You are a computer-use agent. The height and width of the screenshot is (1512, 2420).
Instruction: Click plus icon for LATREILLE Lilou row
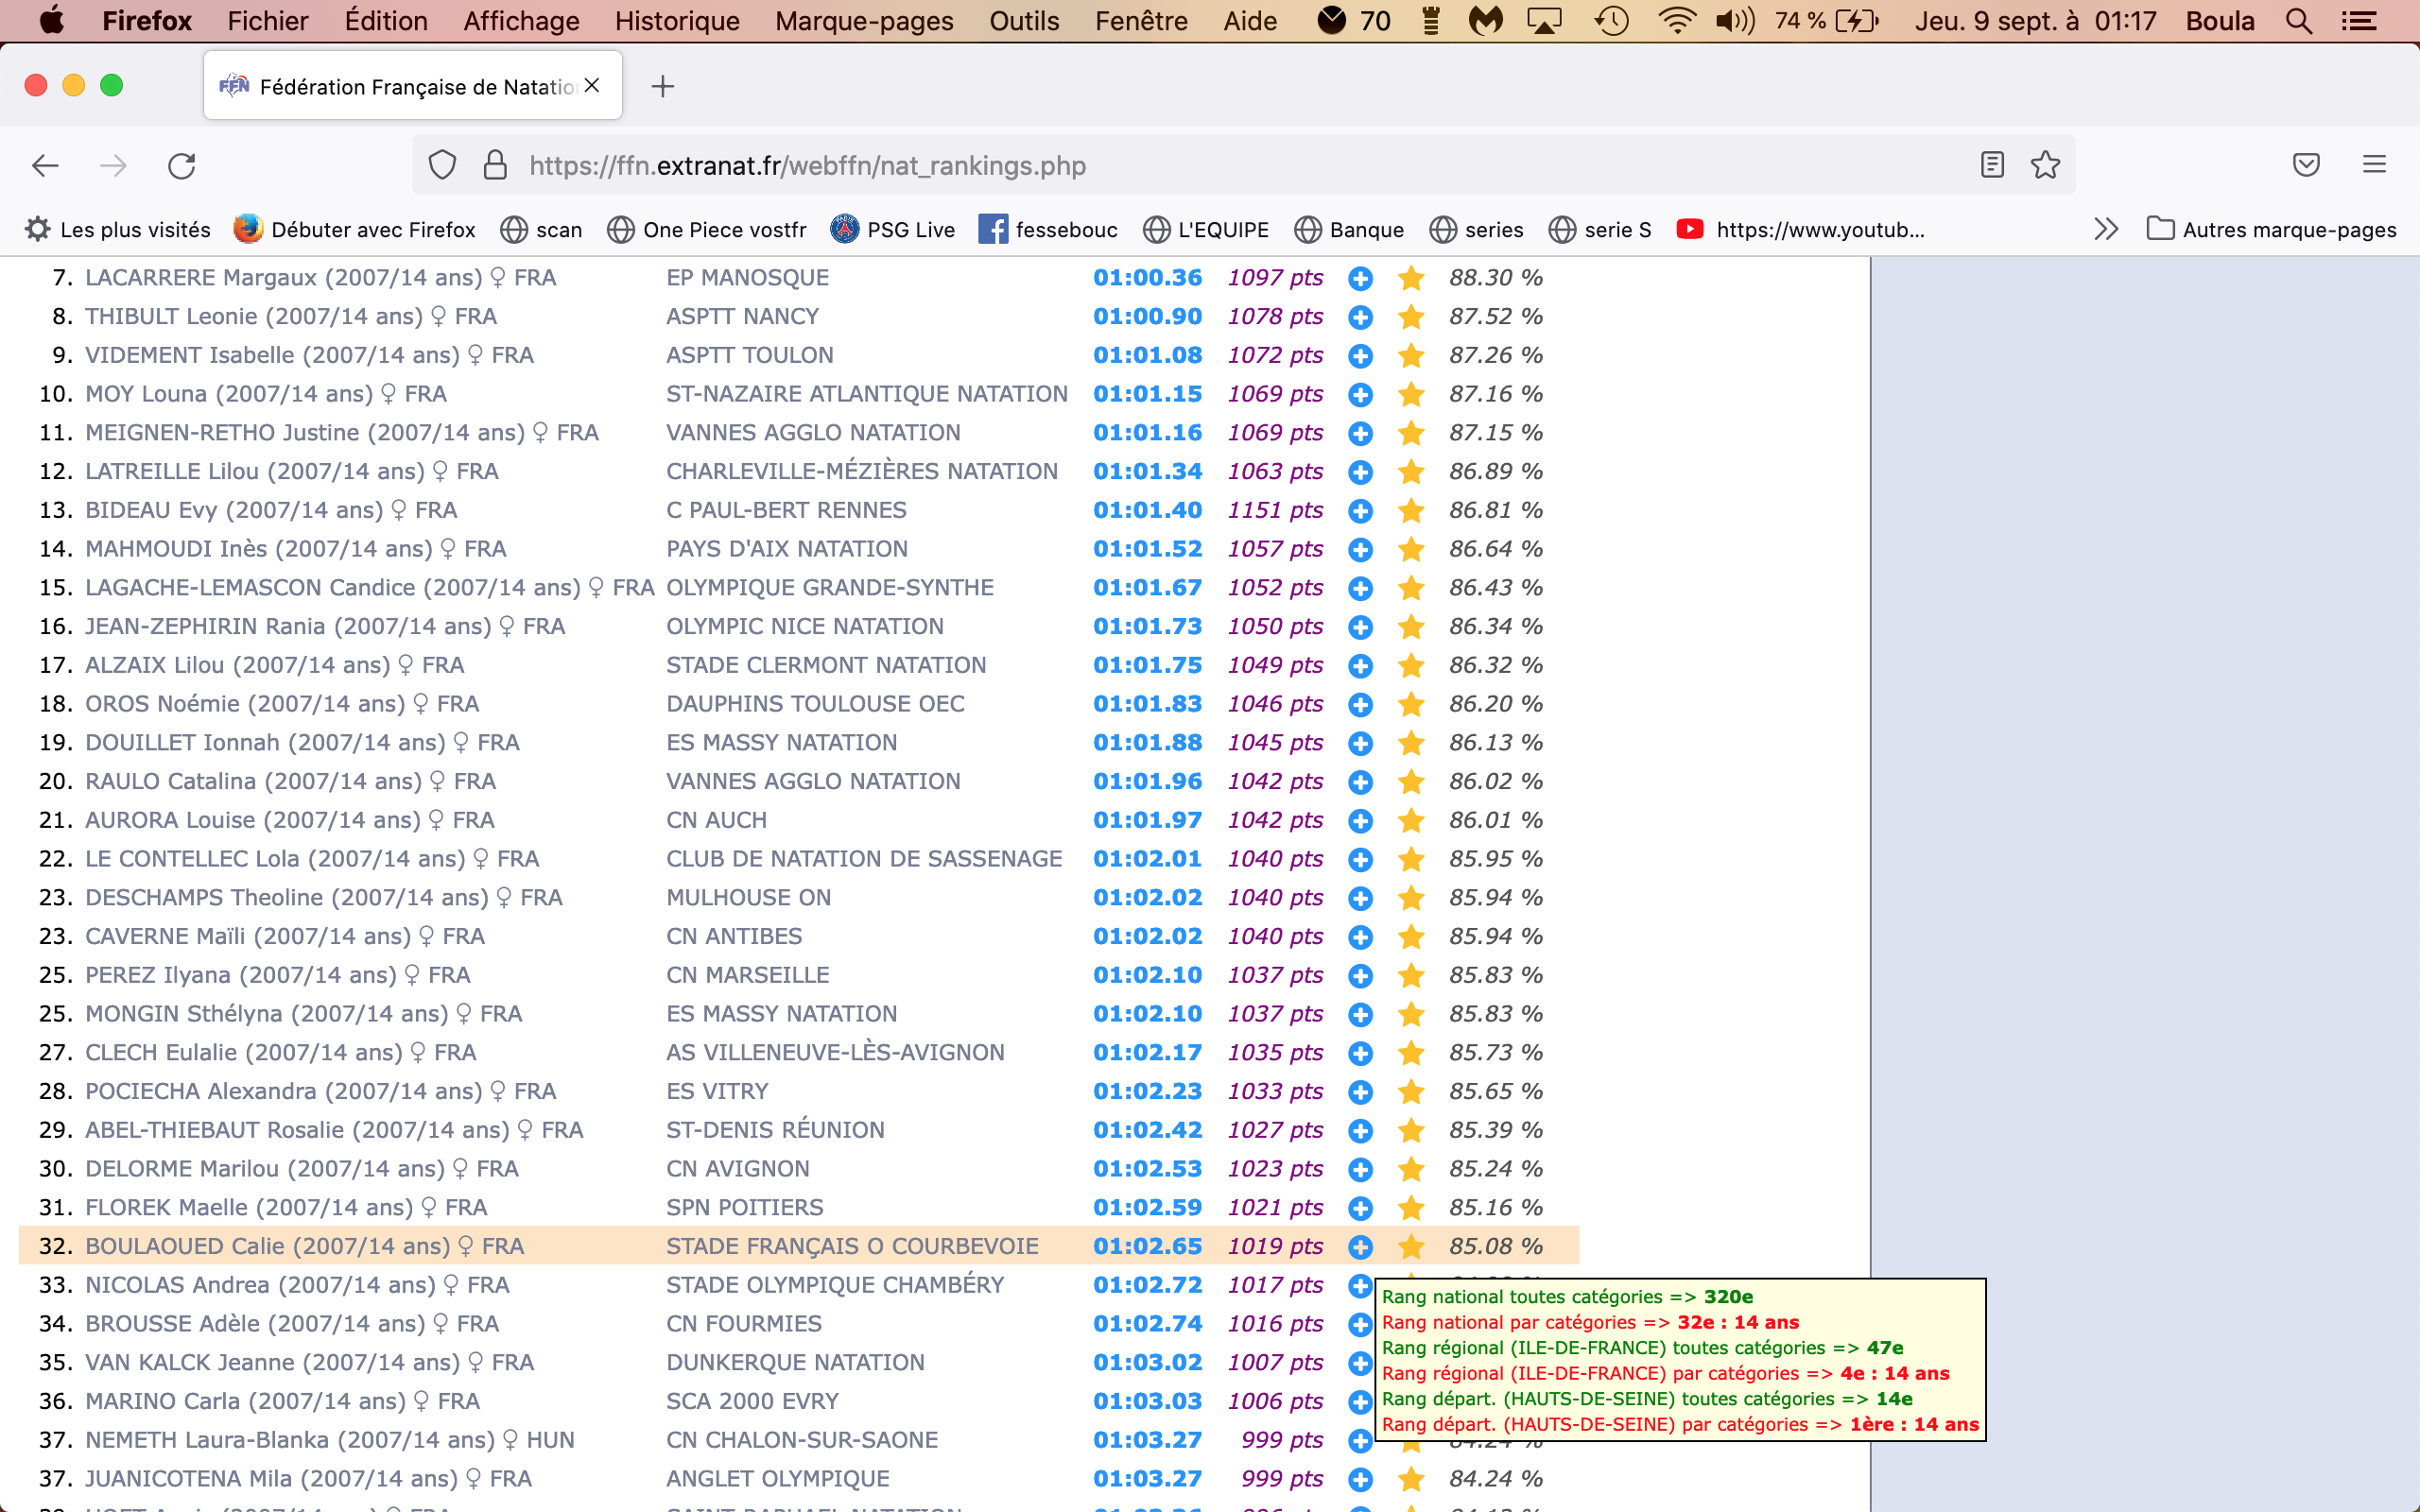[1360, 472]
